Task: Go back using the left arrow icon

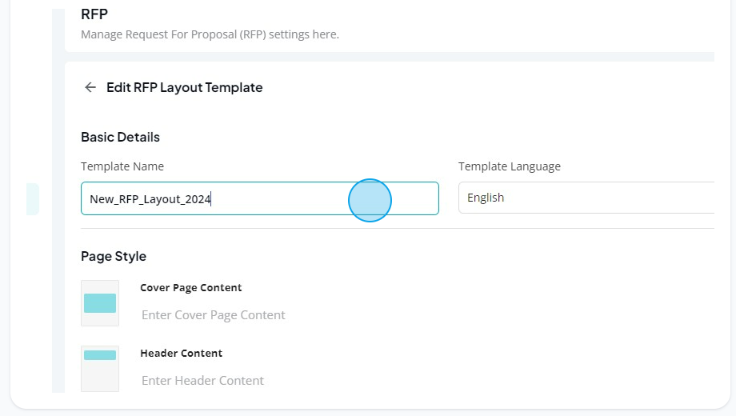Action: pos(90,87)
